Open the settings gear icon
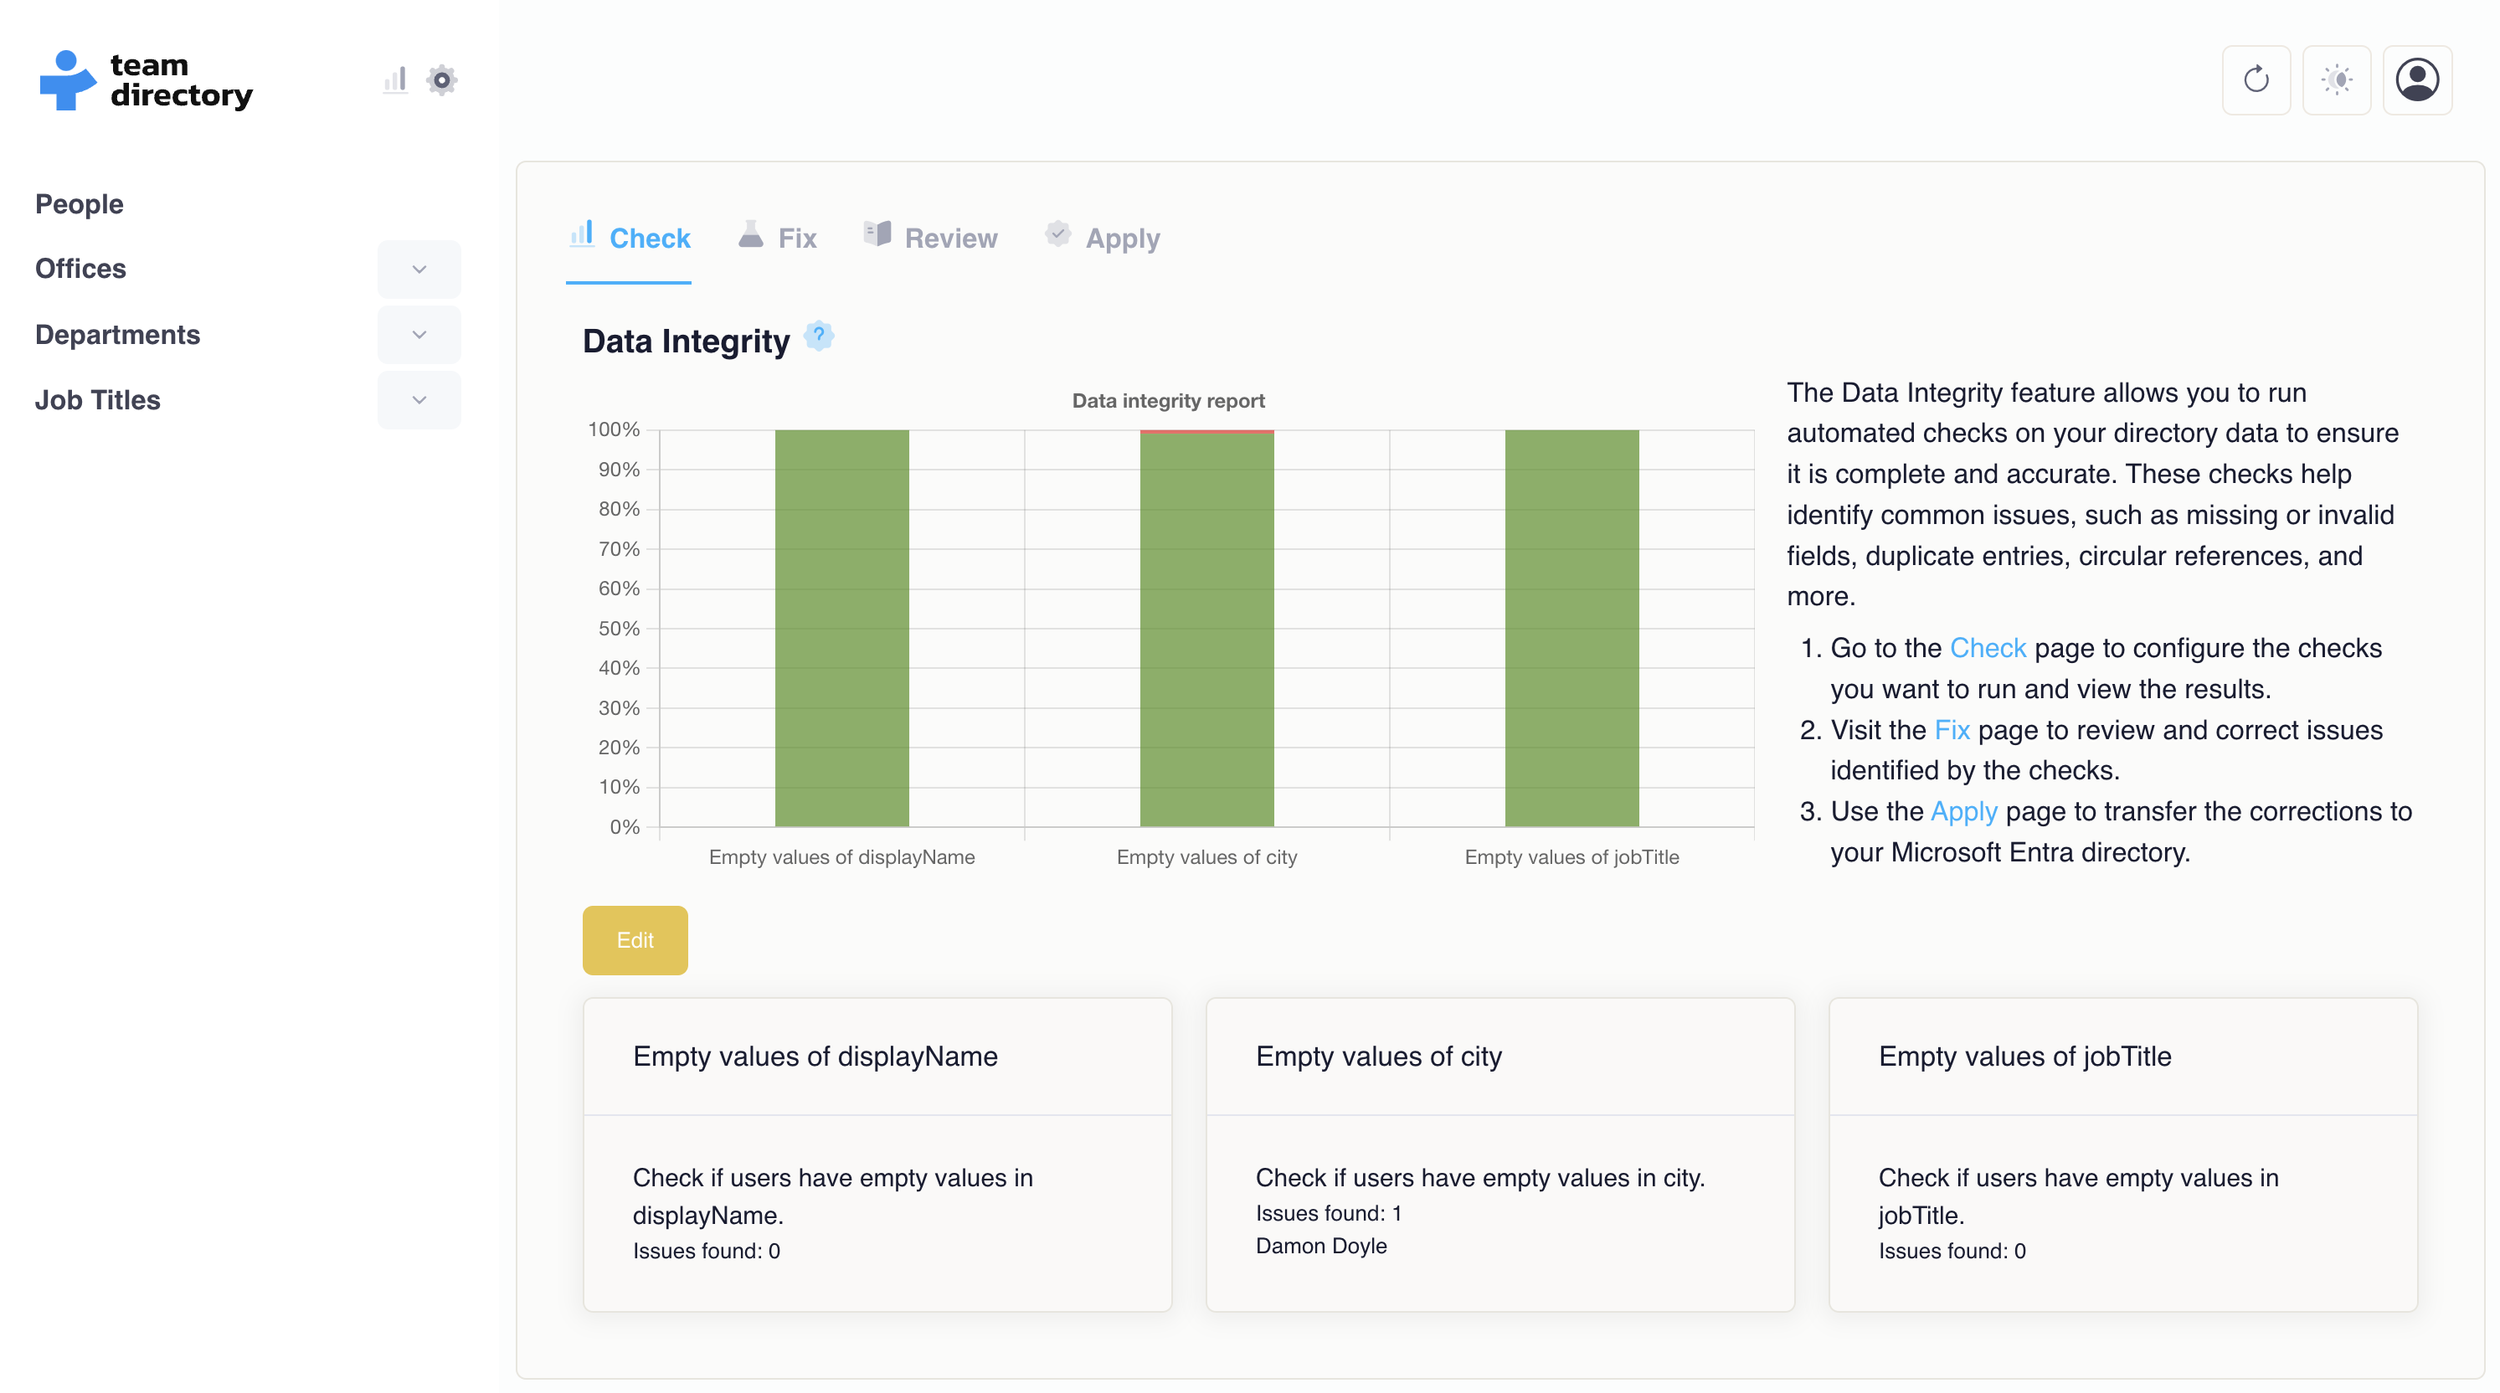This screenshot has width=2500, height=1393. coord(441,80)
